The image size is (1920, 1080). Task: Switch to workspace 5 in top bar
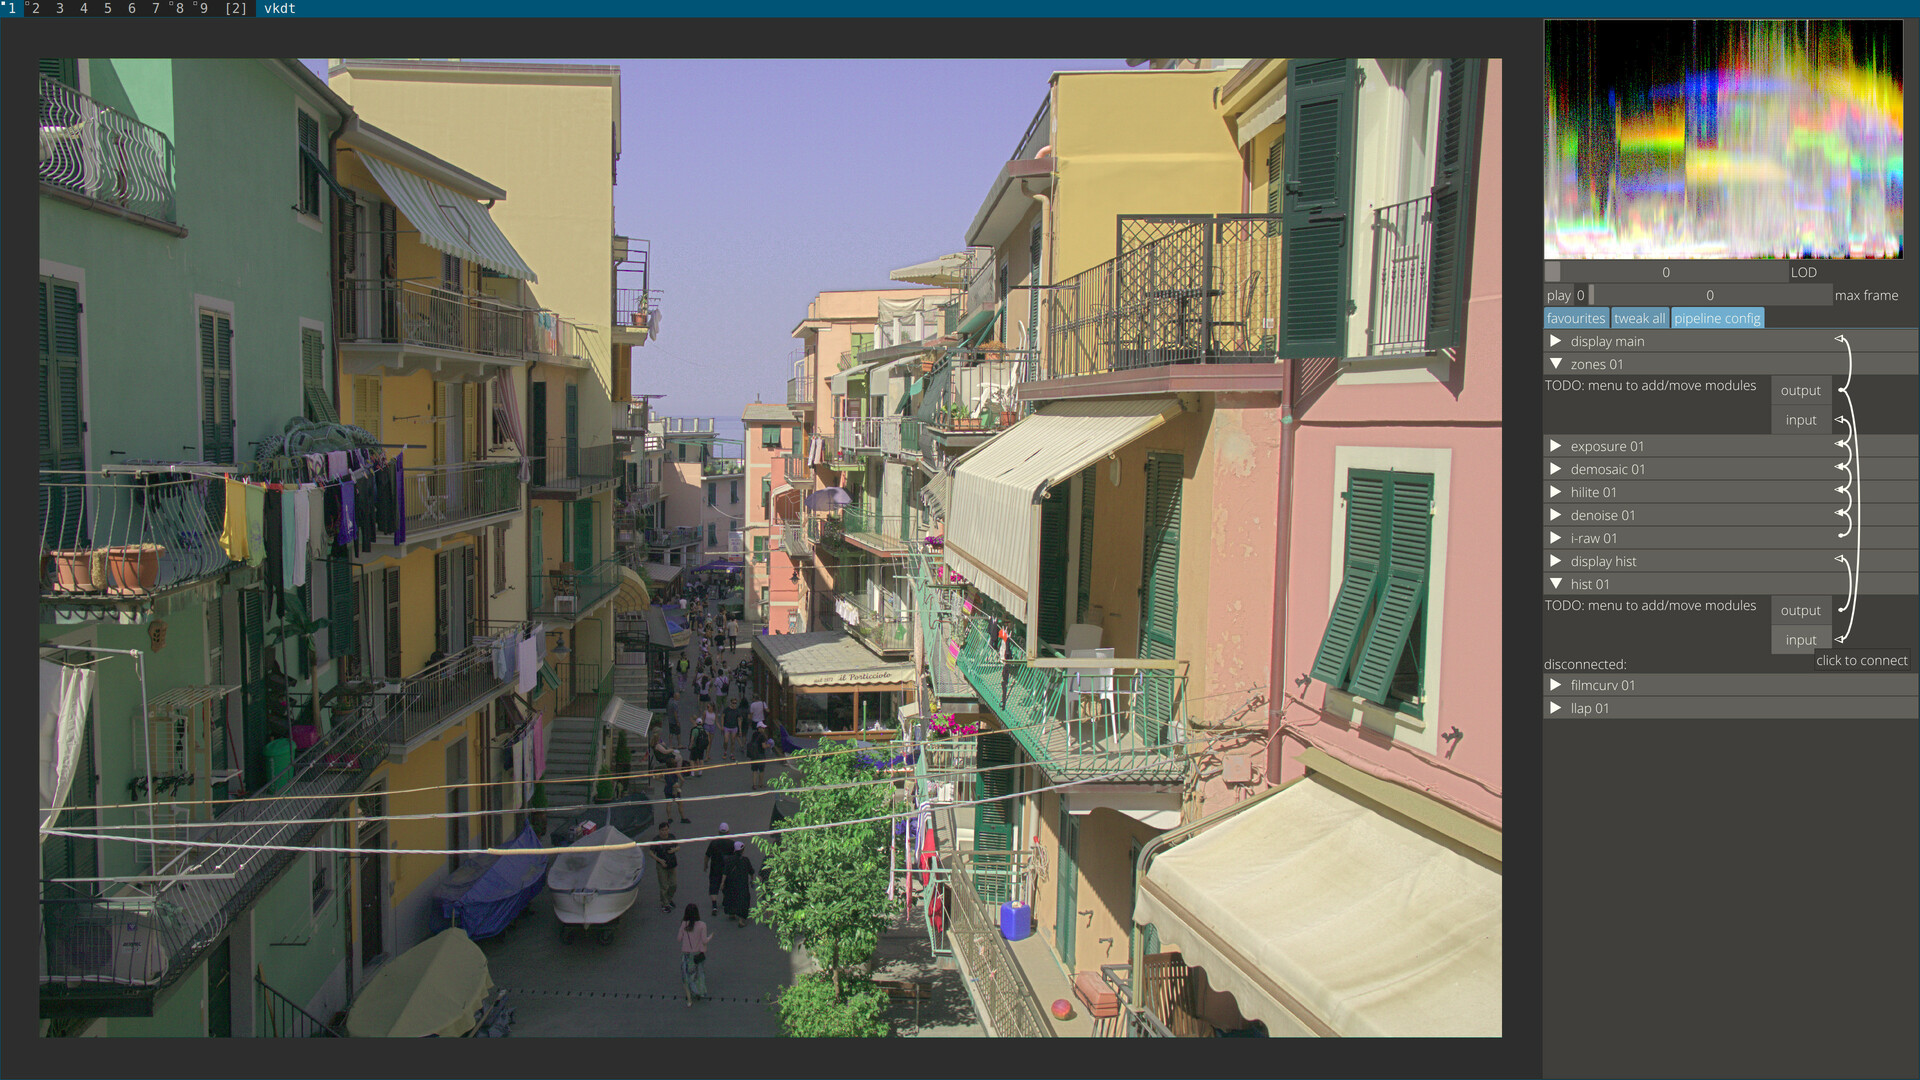(x=108, y=8)
